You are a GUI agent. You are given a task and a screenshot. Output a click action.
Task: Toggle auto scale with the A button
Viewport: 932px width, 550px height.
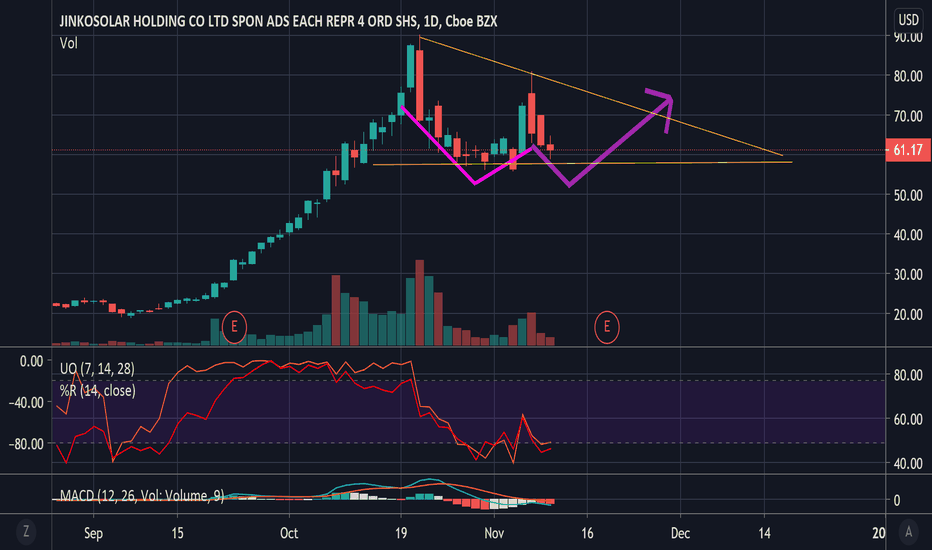(x=908, y=532)
